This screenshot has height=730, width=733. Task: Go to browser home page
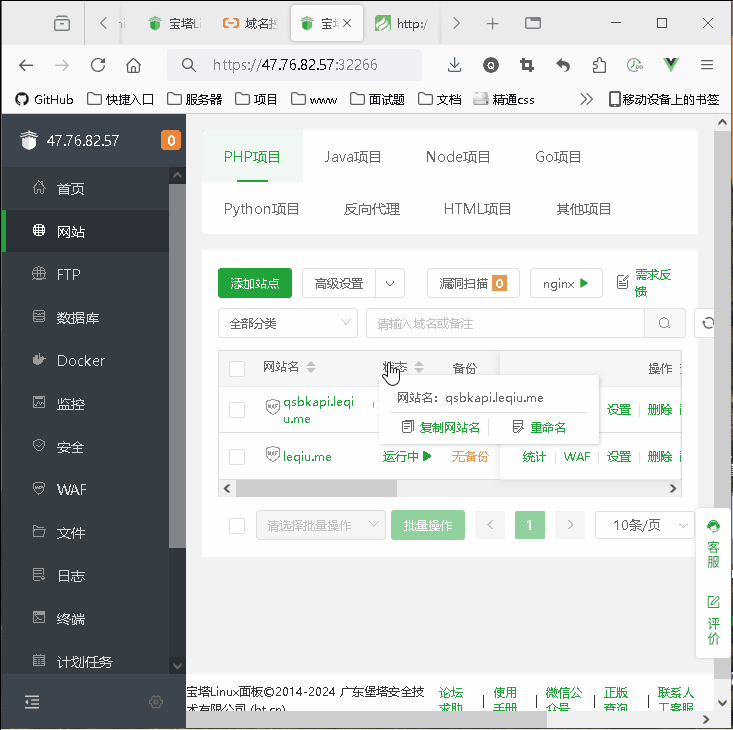[x=133, y=65]
